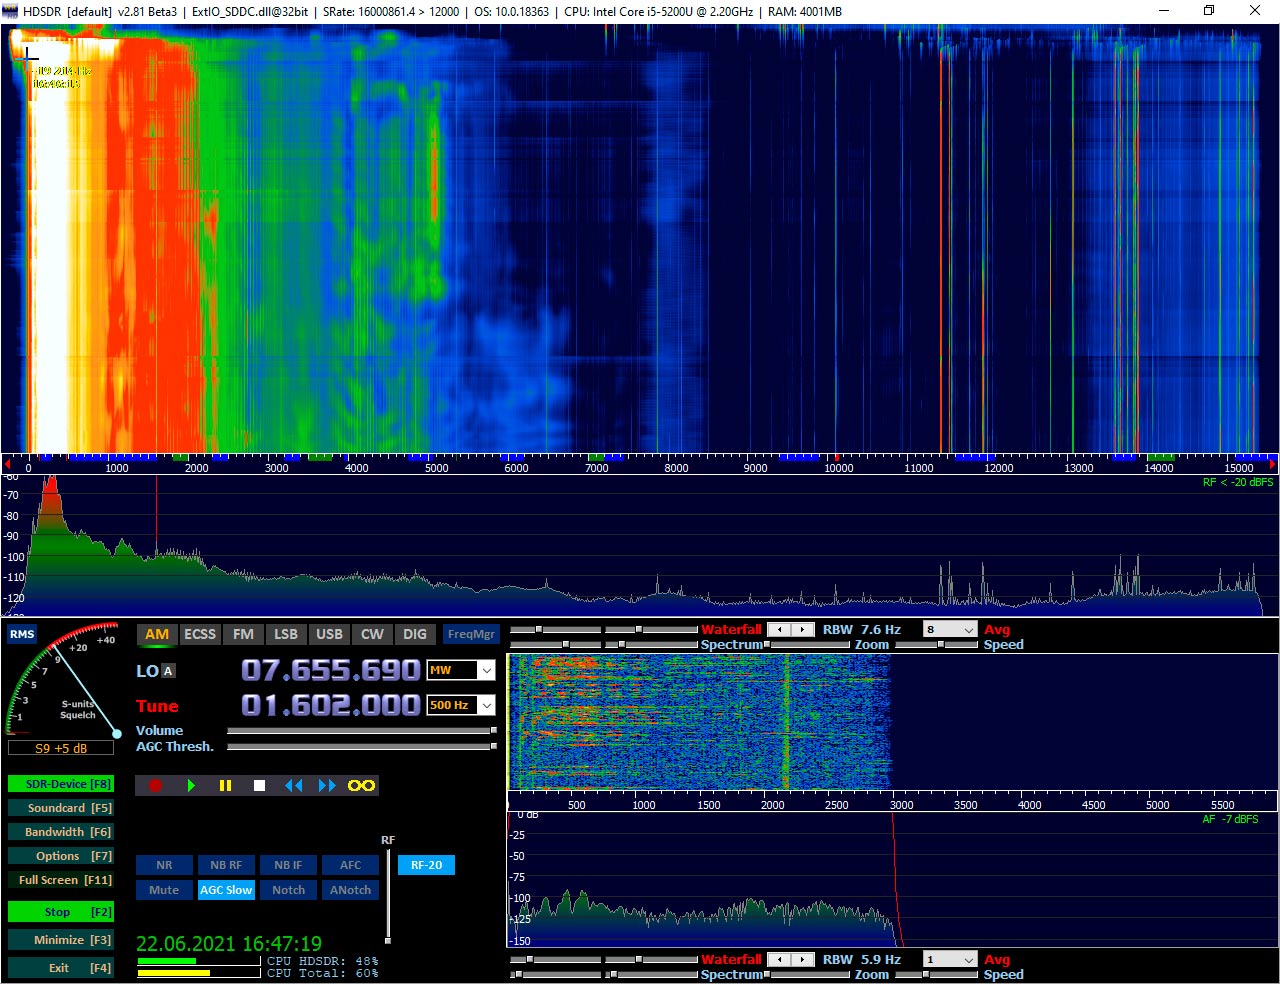The image size is (1280, 984).
Task: Click the date-time 22.06.2021 16:47:19
Action: (229, 943)
